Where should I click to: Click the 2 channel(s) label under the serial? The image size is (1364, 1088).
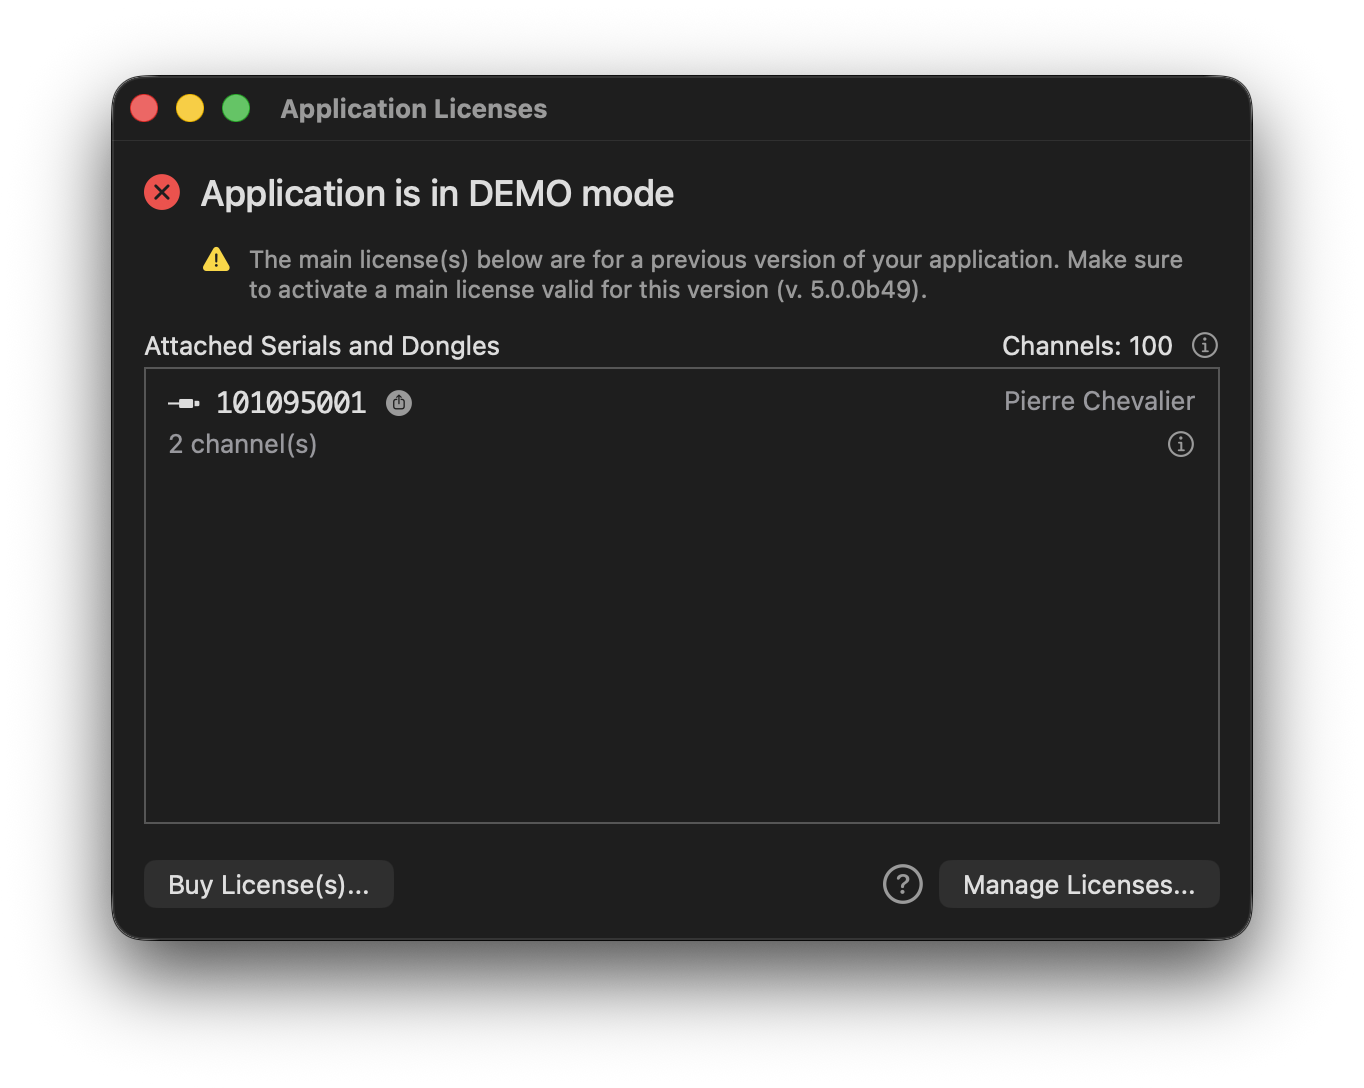click(x=243, y=444)
